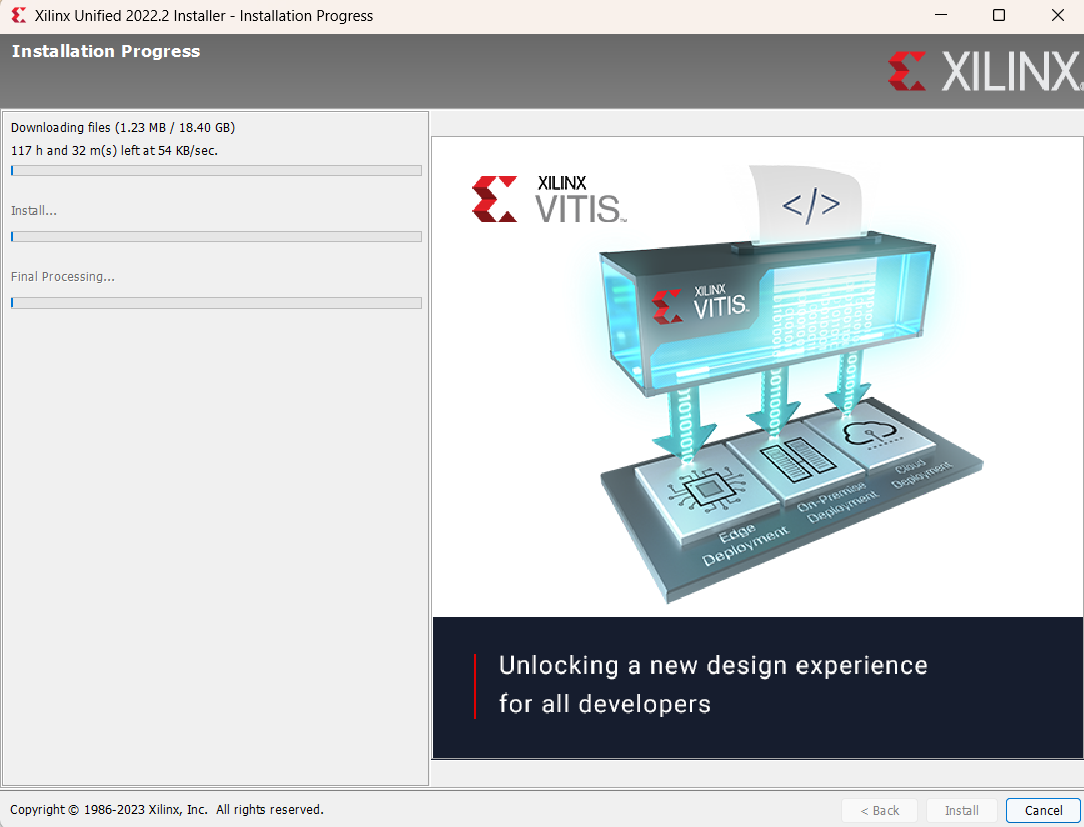Click the Edge Deployment chip icon

707,490
